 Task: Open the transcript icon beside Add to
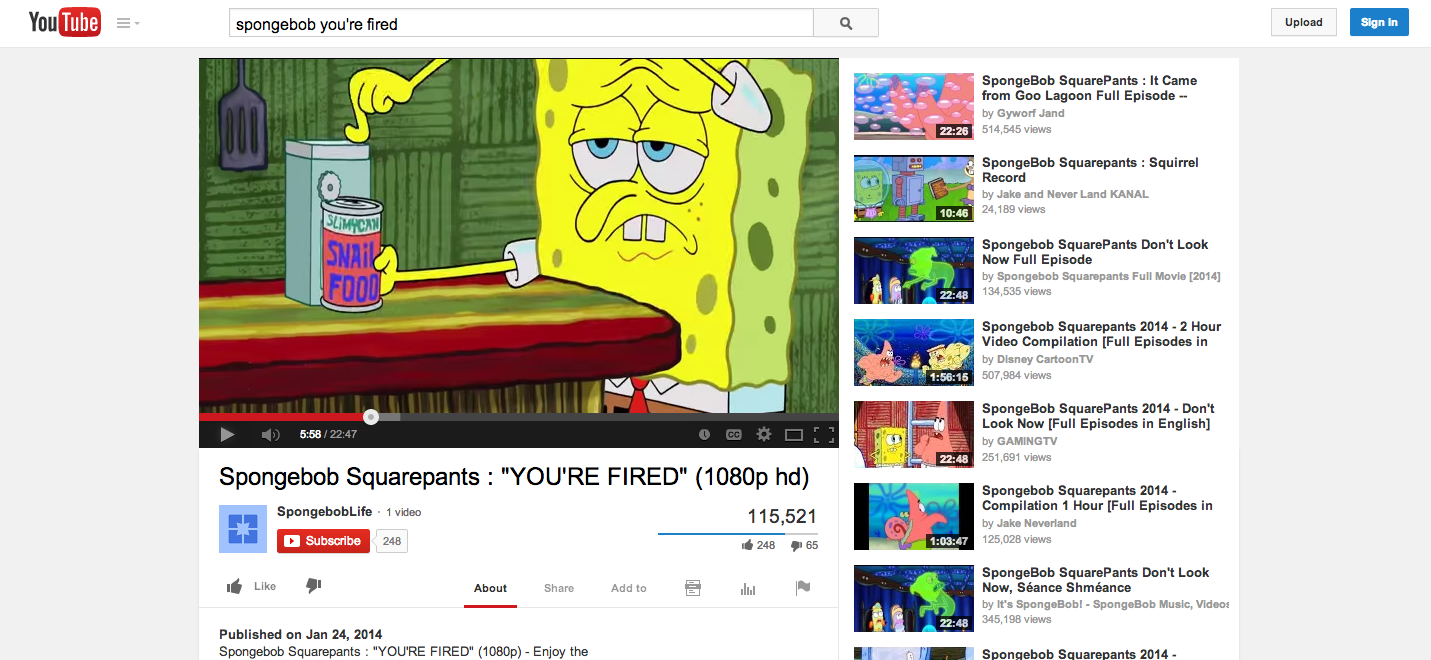[x=693, y=588]
